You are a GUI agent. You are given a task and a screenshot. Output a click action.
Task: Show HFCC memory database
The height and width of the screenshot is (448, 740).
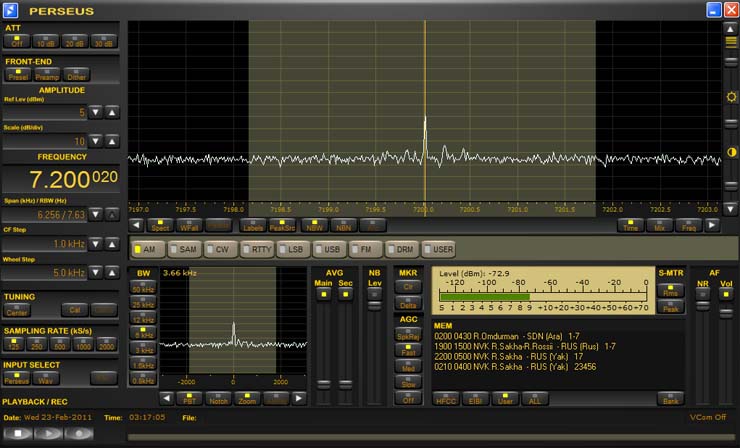point(446,398)
